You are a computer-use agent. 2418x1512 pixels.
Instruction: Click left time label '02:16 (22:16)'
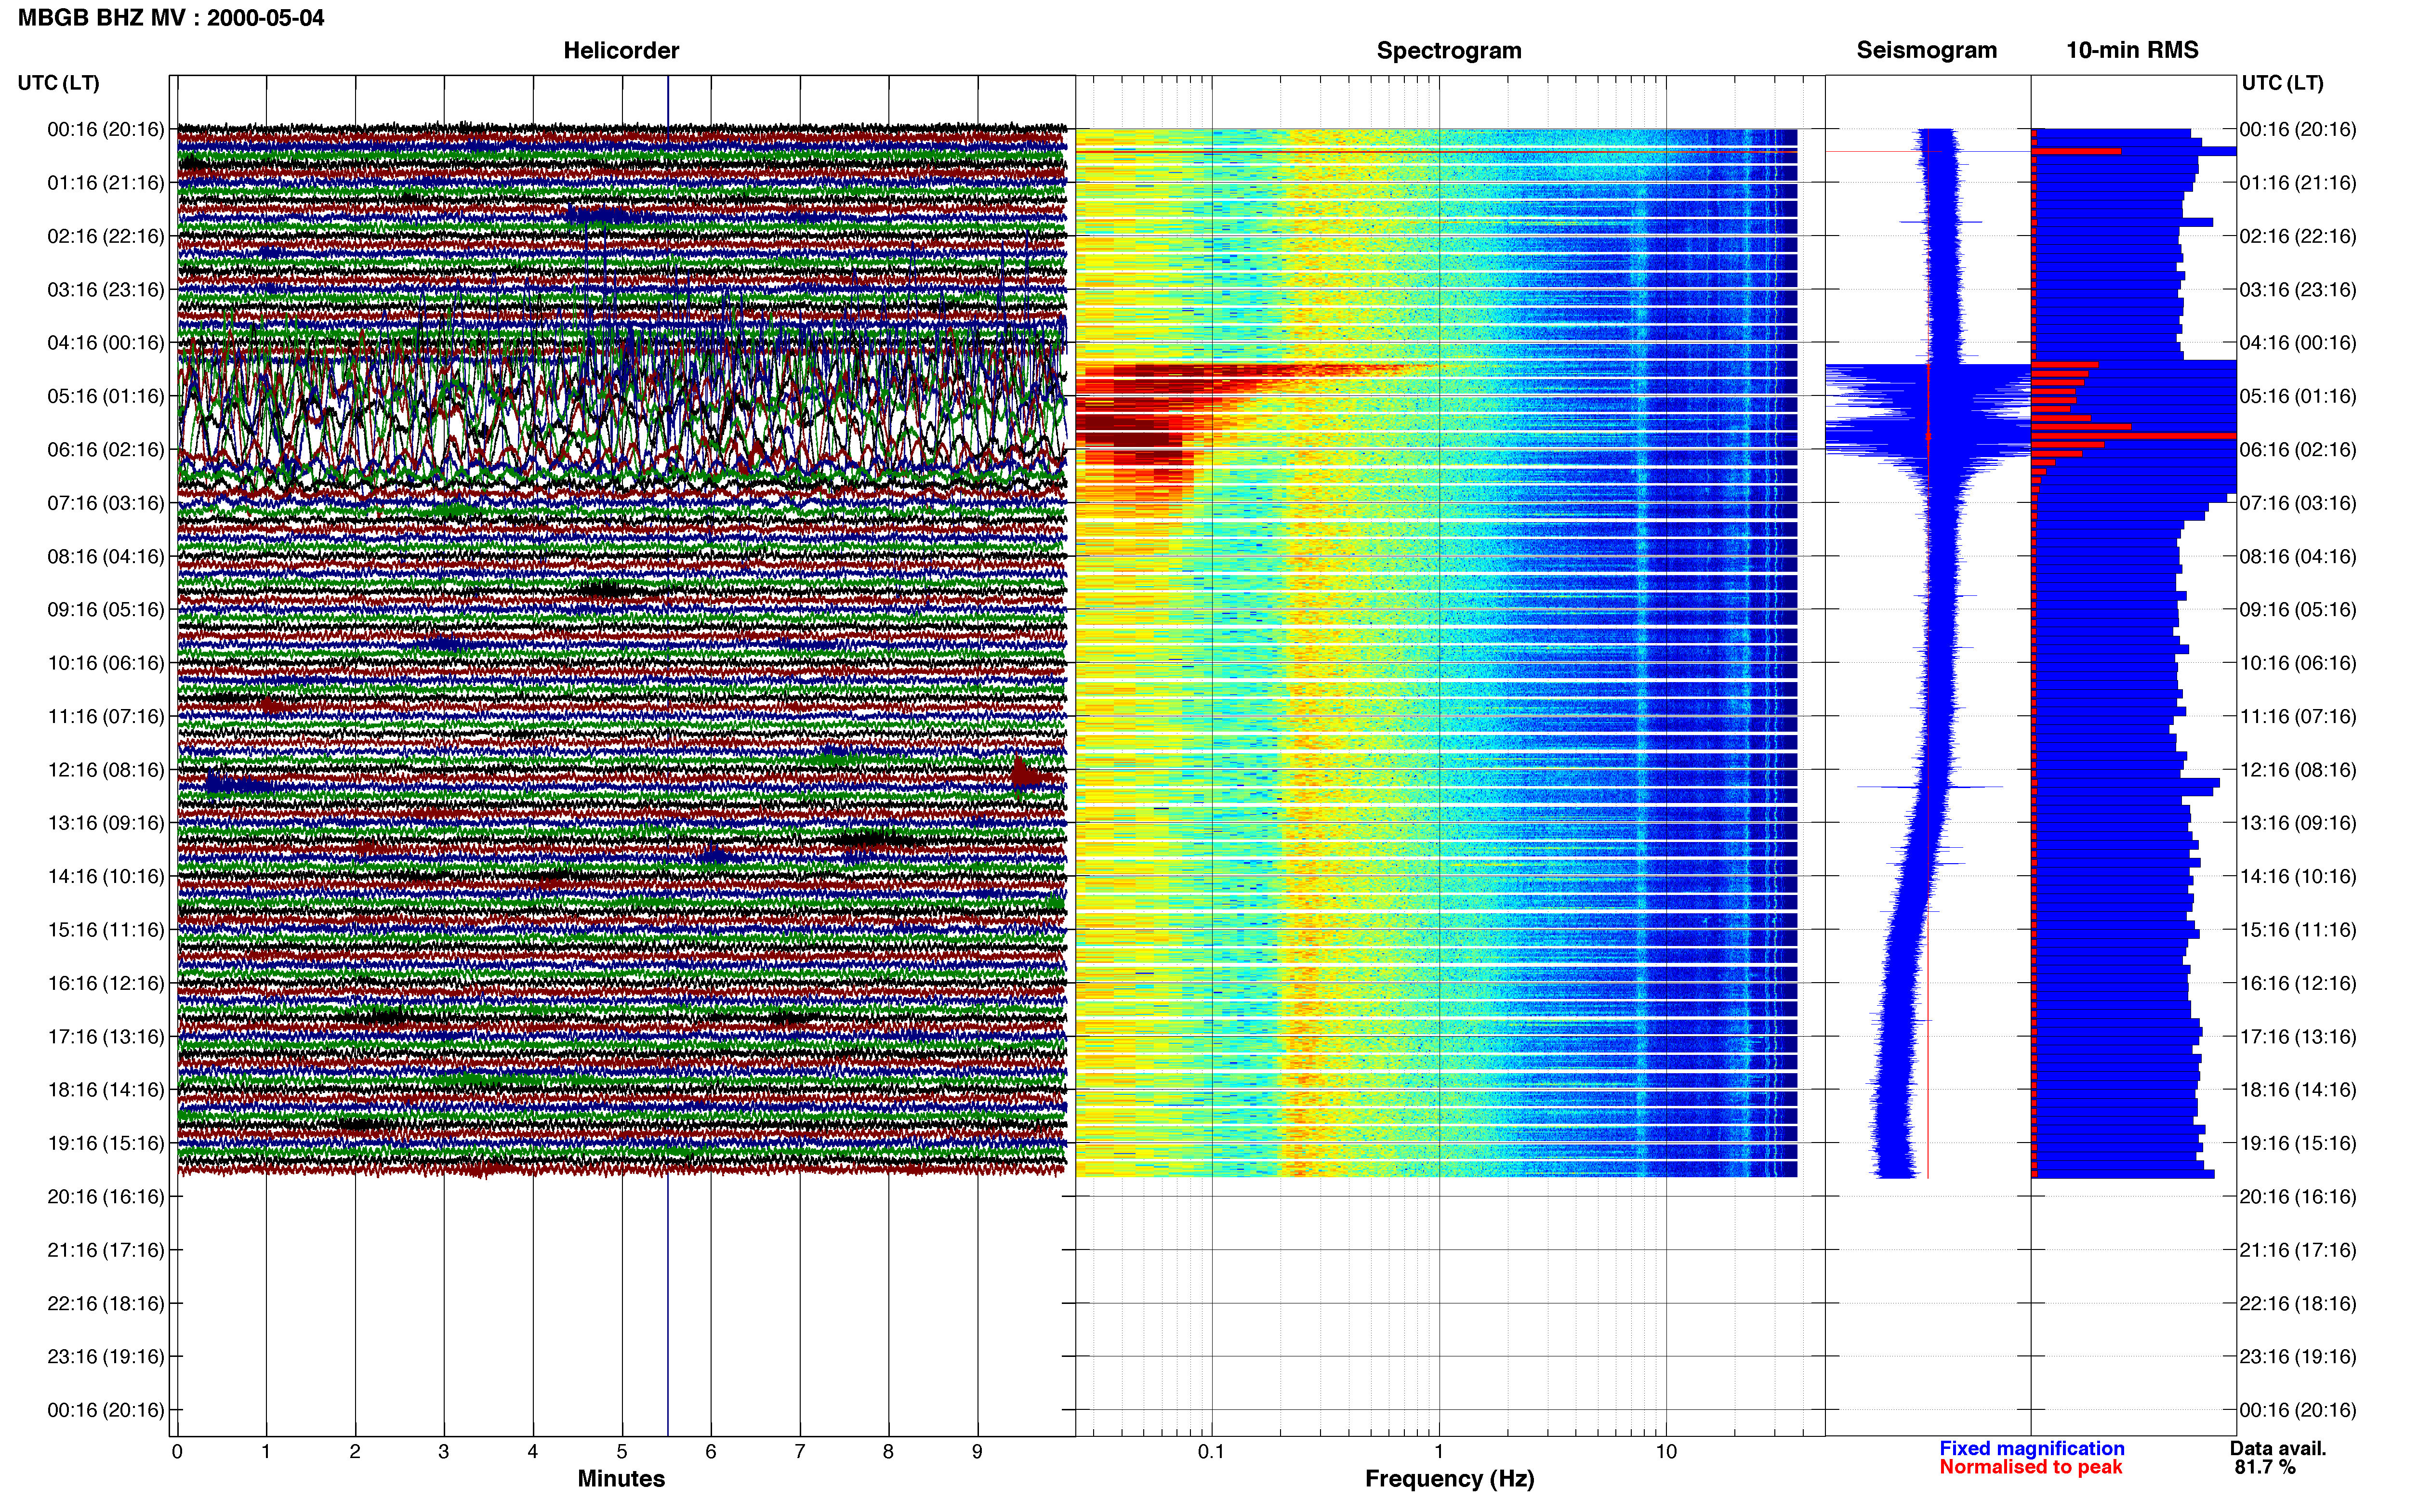tap(105, 236)
